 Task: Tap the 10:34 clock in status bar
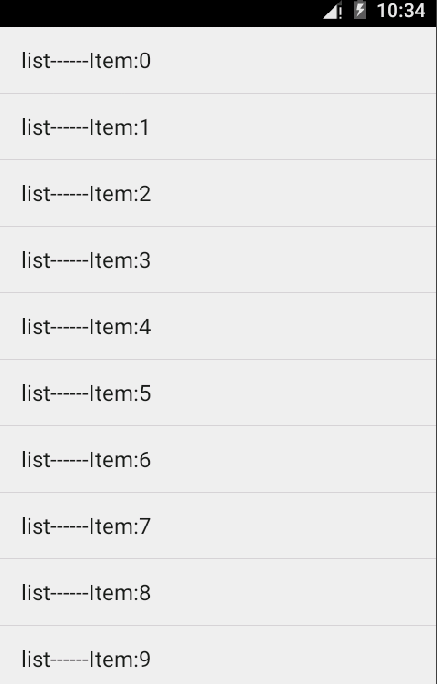[x=401, y=10]
